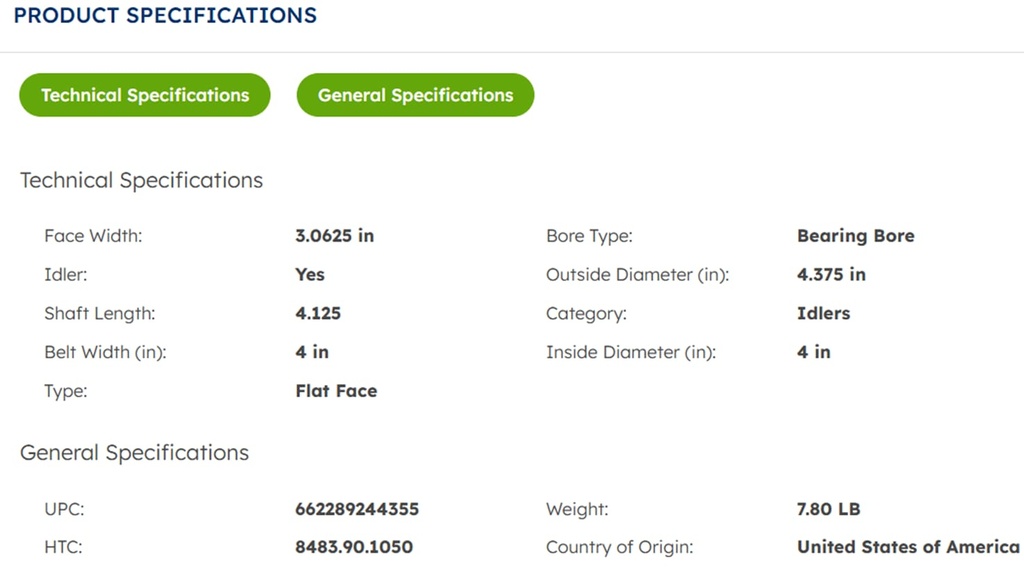Click the Country of Origin label

(x=619, y=547)
